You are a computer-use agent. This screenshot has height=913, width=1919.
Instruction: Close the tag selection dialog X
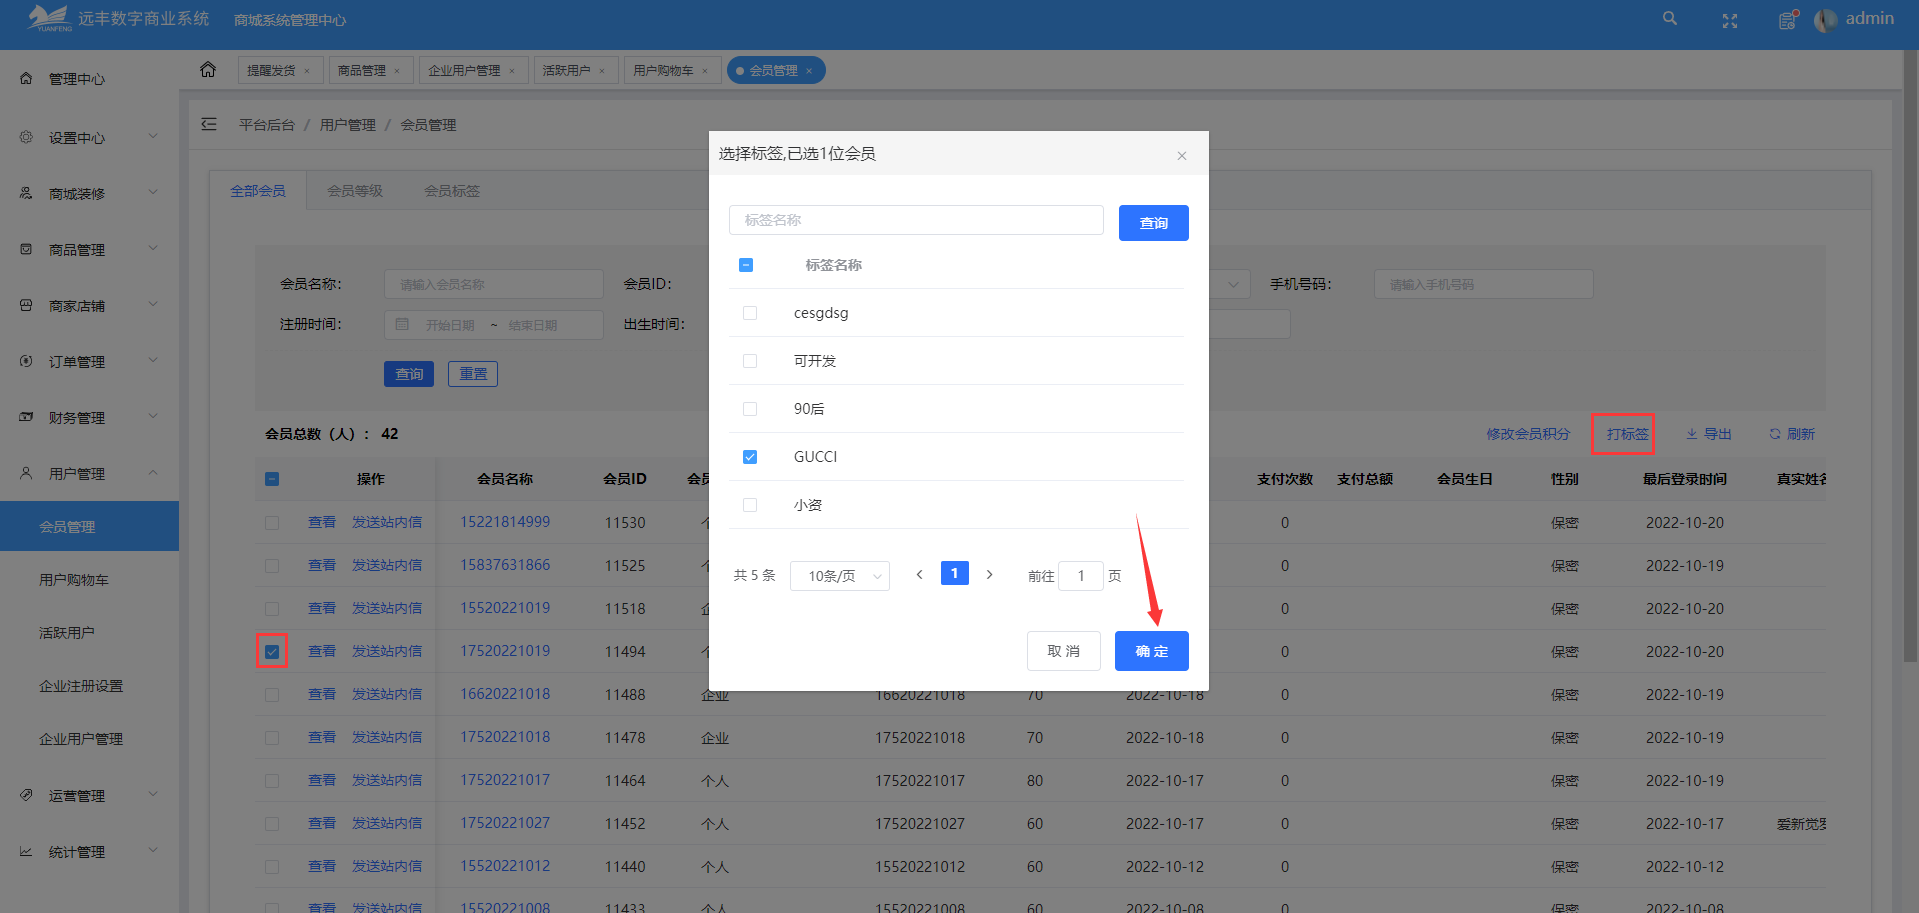[1182, 155]
